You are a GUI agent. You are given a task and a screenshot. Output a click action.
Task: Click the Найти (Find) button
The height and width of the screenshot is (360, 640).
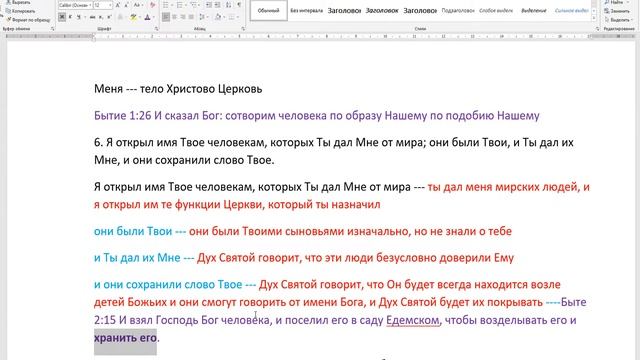click(615, 2)
